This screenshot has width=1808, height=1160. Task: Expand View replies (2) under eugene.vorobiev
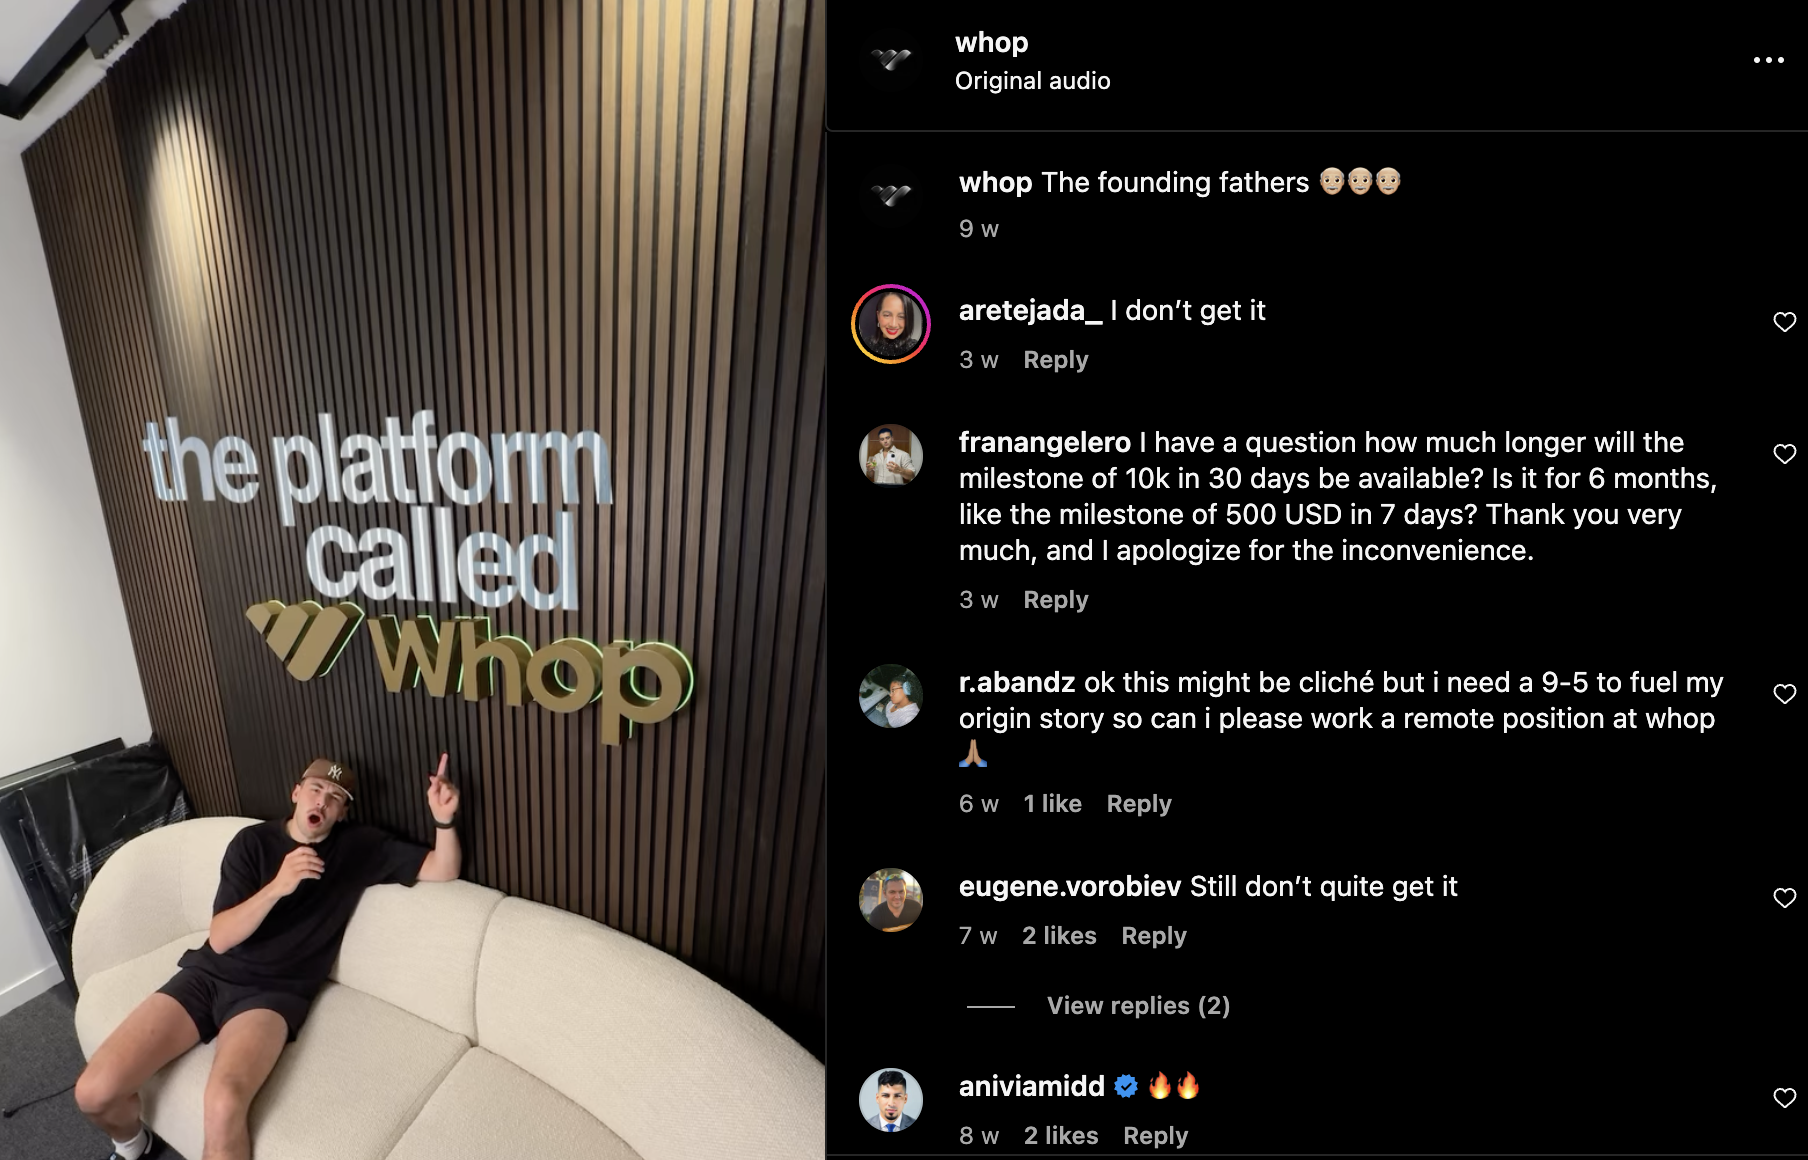[x=1138, y=1006]
